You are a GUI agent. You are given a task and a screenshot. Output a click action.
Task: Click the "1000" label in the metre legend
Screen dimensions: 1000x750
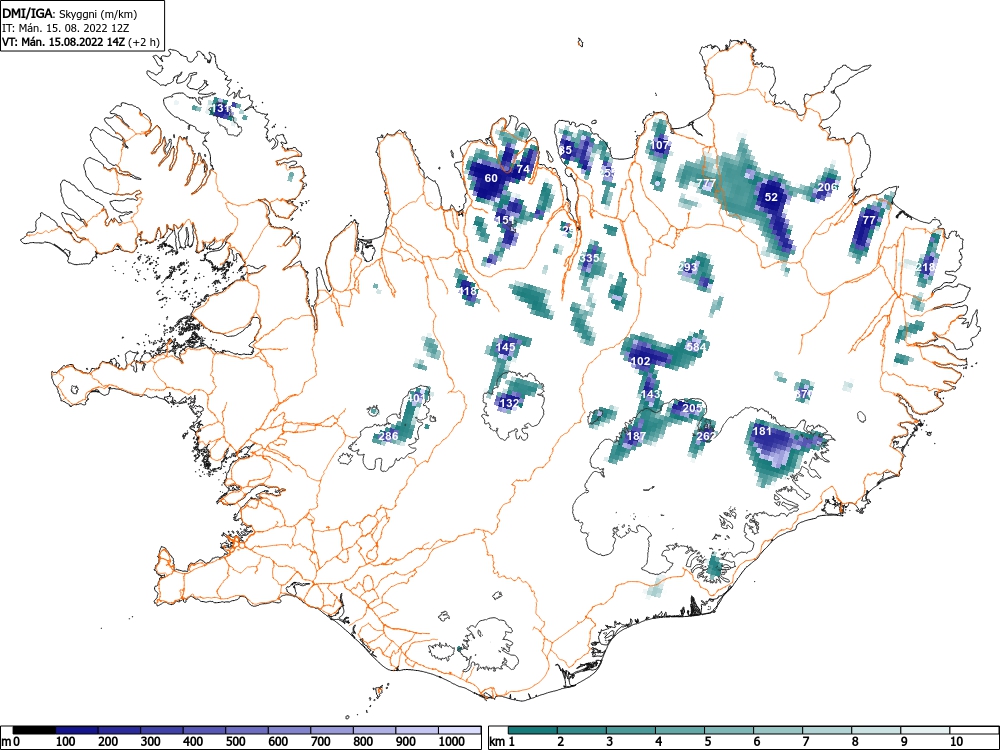(x=452, y=742)
